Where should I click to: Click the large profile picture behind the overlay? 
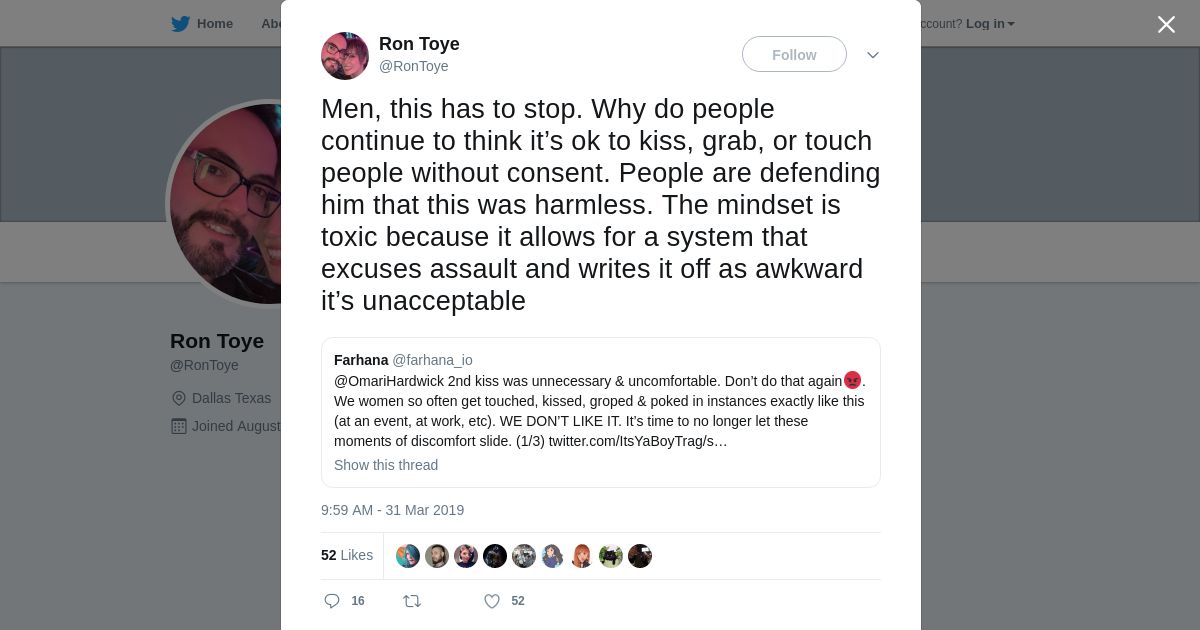[x=228, y=203]
